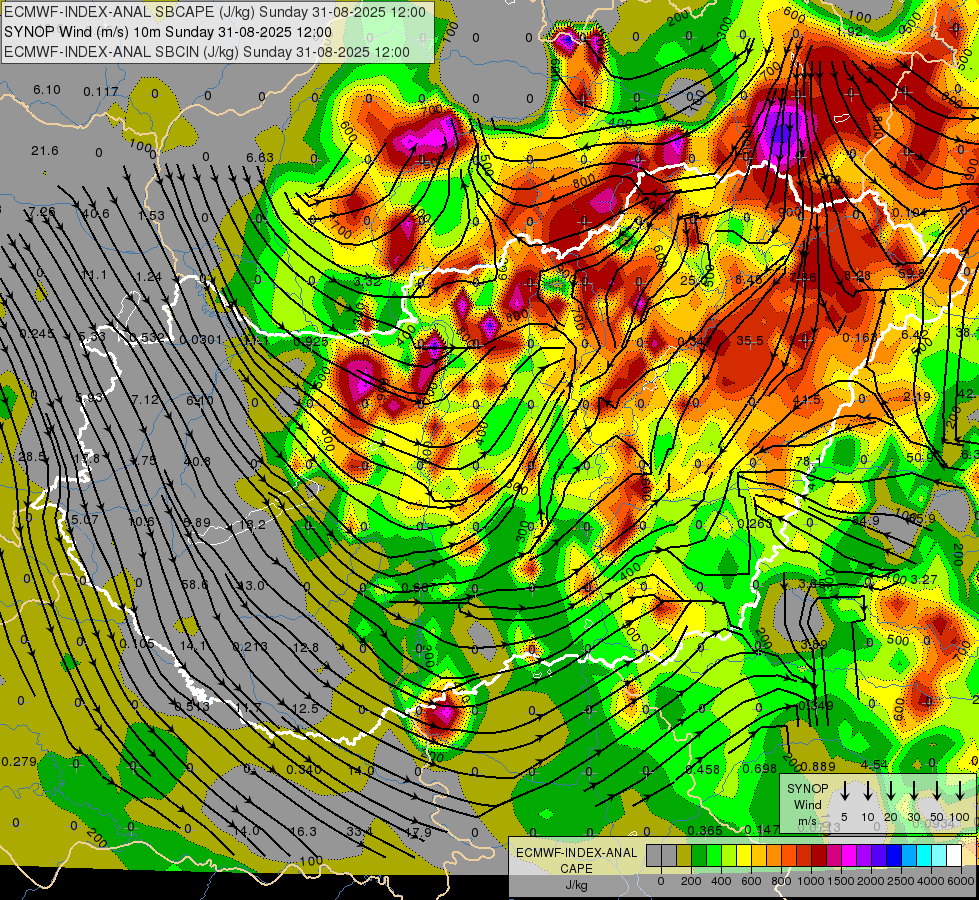The width and height of the screenshot is (979, 900).
Task: Pick the dark red CAPE legend swatch
Action: tap(819, 856)
